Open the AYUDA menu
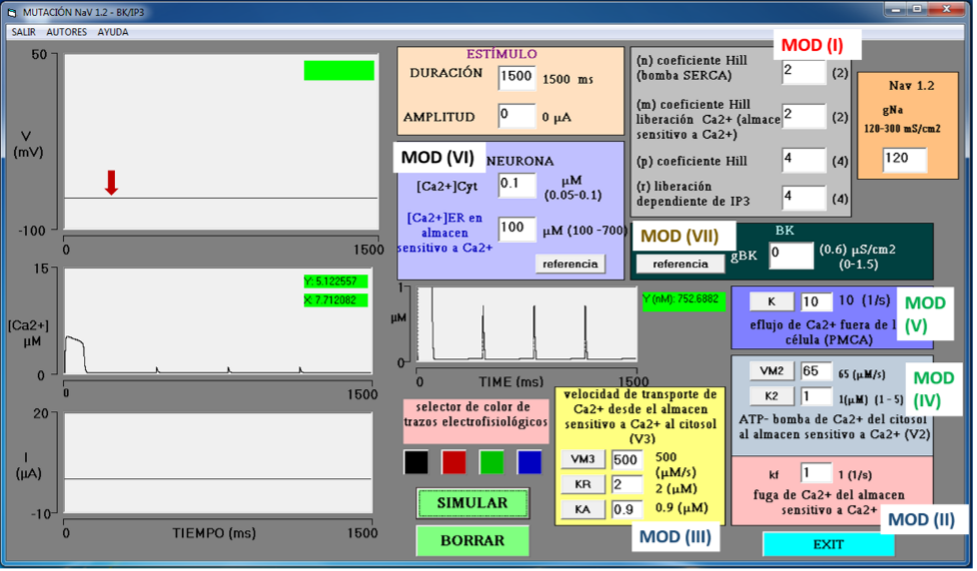 [113, 32]
